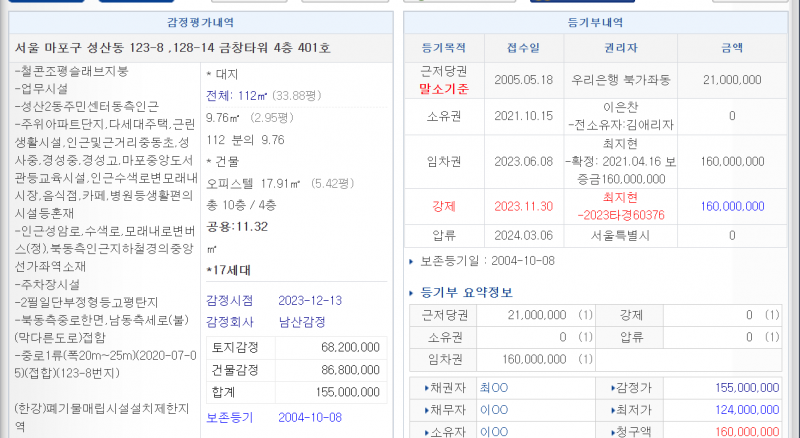Click the -주차장시설 line
The width and height of the screenshot is (800, 438).
pyautogui.click(x=47, y=285)
